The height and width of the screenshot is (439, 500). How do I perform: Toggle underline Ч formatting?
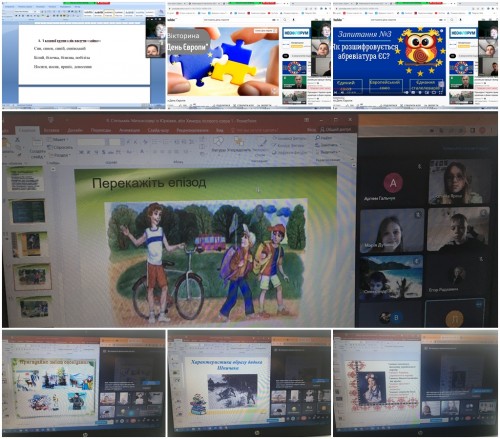point(96,152)
